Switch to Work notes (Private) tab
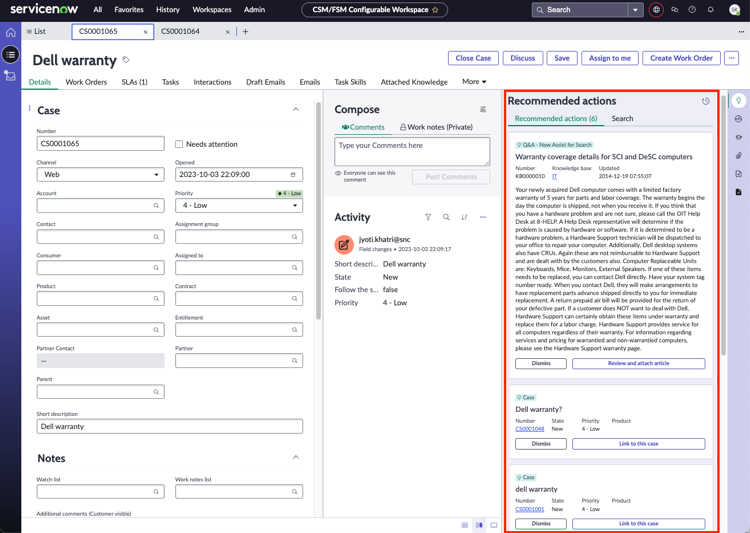 click(x=436, y=127)
